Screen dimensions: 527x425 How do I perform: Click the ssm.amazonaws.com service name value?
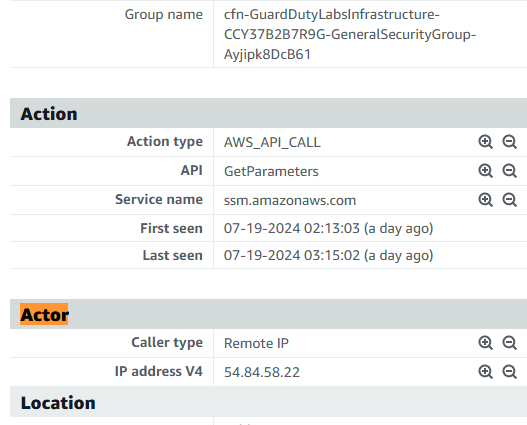[x=290, y=201]
